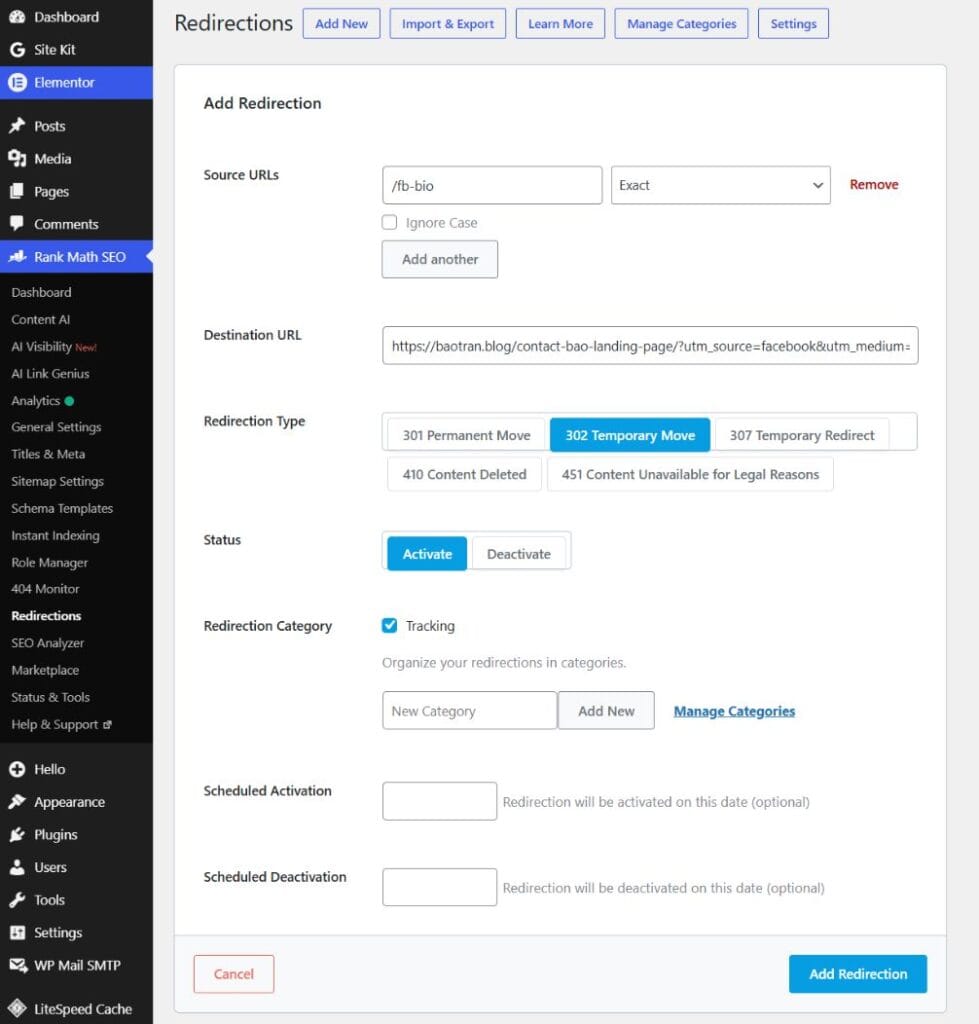Click the WP Mail SMTP envelope icon
The image size is (979, 1024).
(18, 965)
